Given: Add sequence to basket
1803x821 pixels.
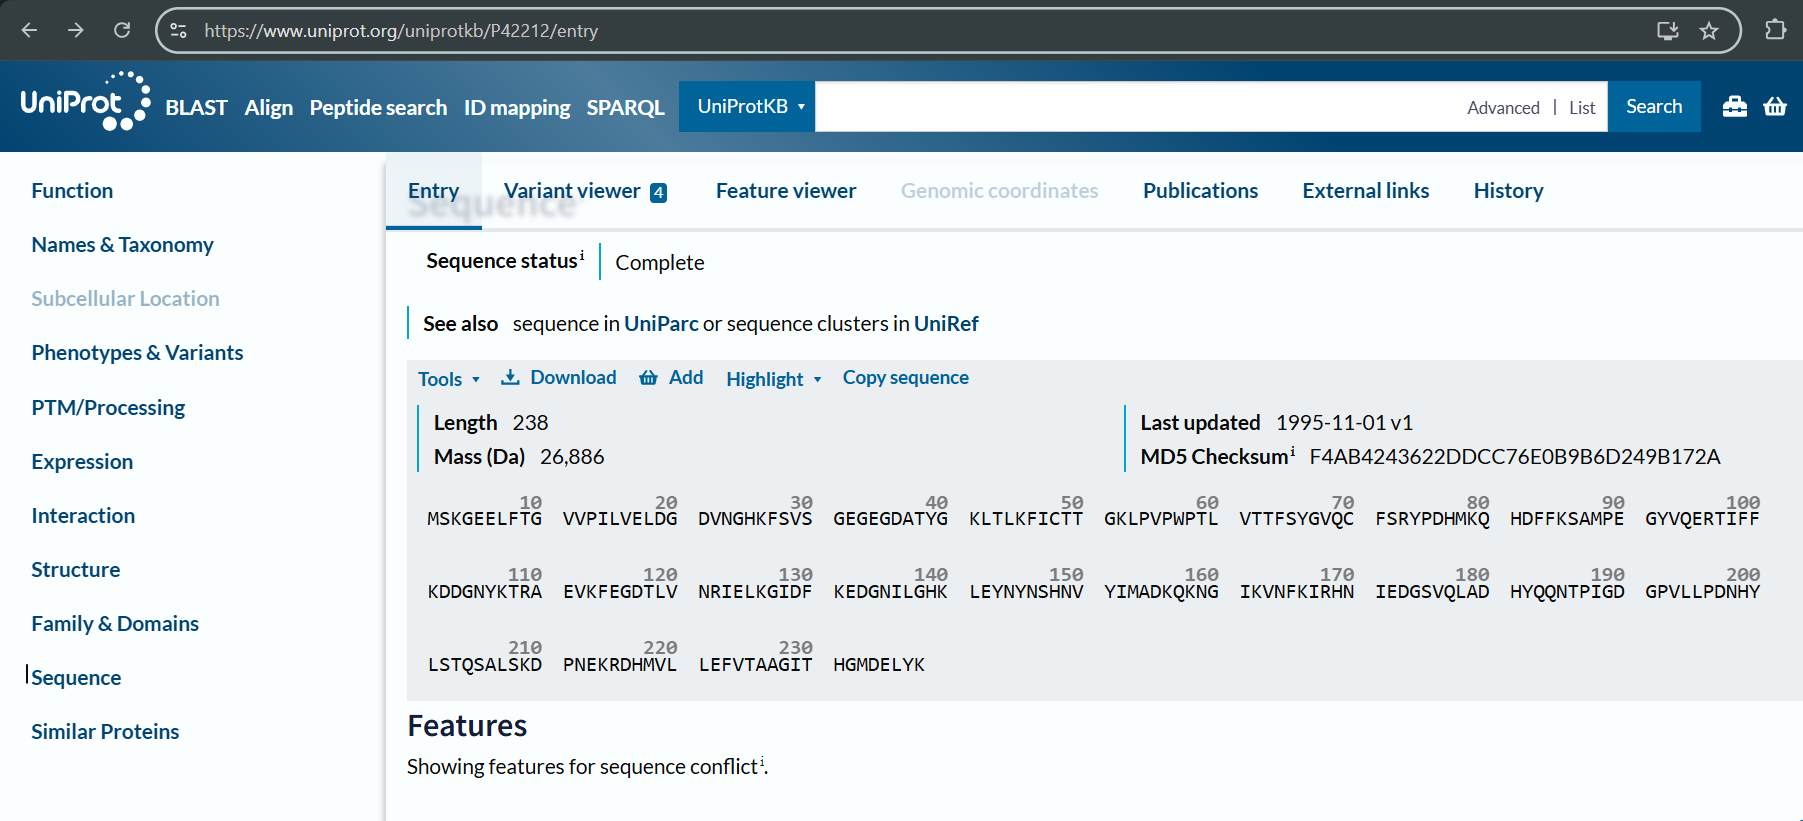Looking at the screenshot, I should click(x=671, y=378).
